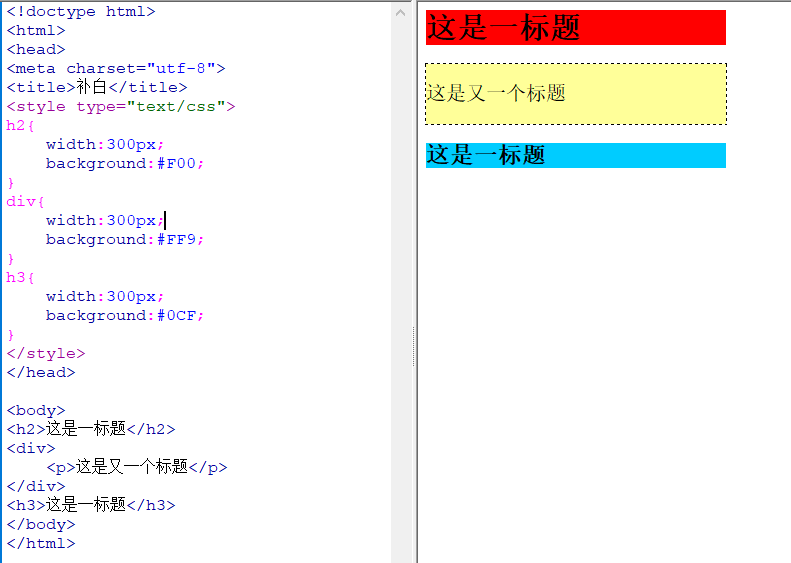
Task: Click the <div> opening tag in body
Action: coord(31,448)
